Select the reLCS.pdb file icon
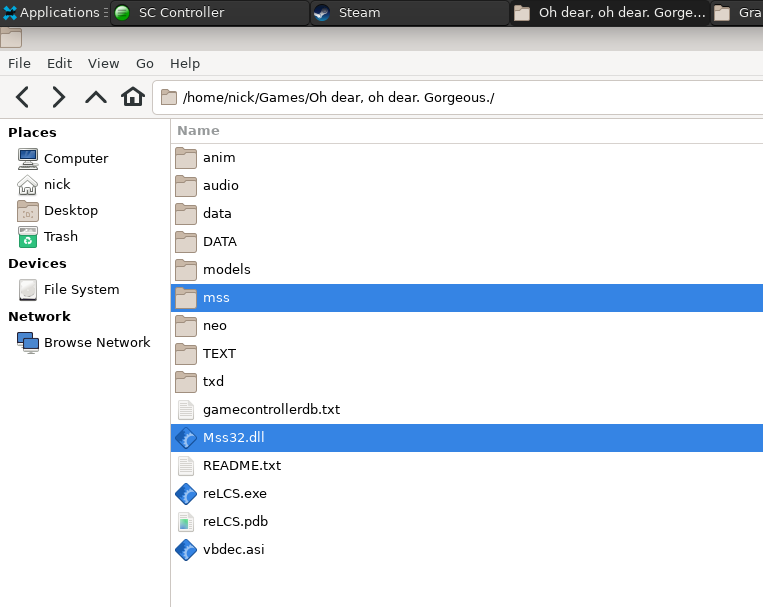 [x=186, y=521]
